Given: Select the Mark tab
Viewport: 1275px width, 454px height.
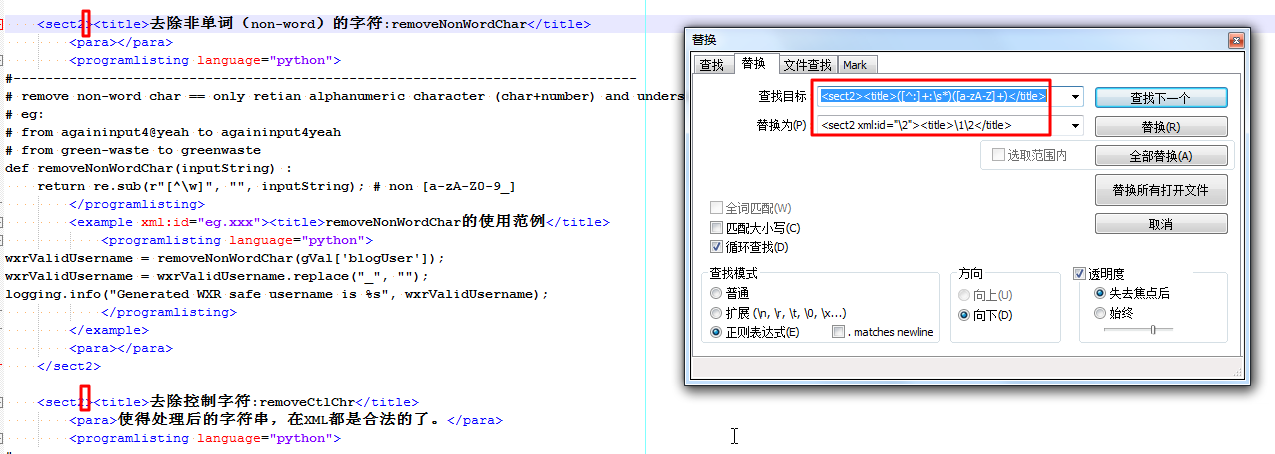Looking at the screenshot, I should (x=855, y=65).
